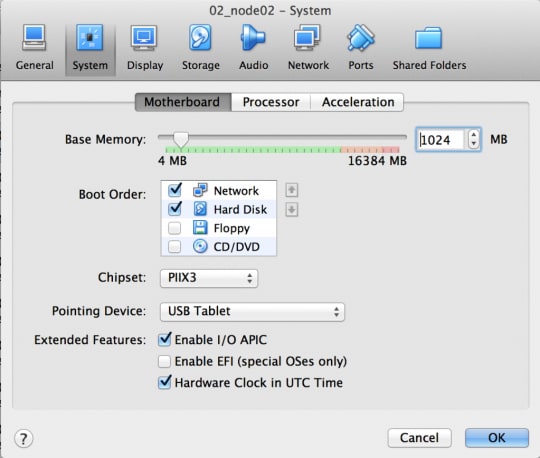540x458 pixels.
Task: Uncheck Network in boot order
Action: tap(175, 190)
